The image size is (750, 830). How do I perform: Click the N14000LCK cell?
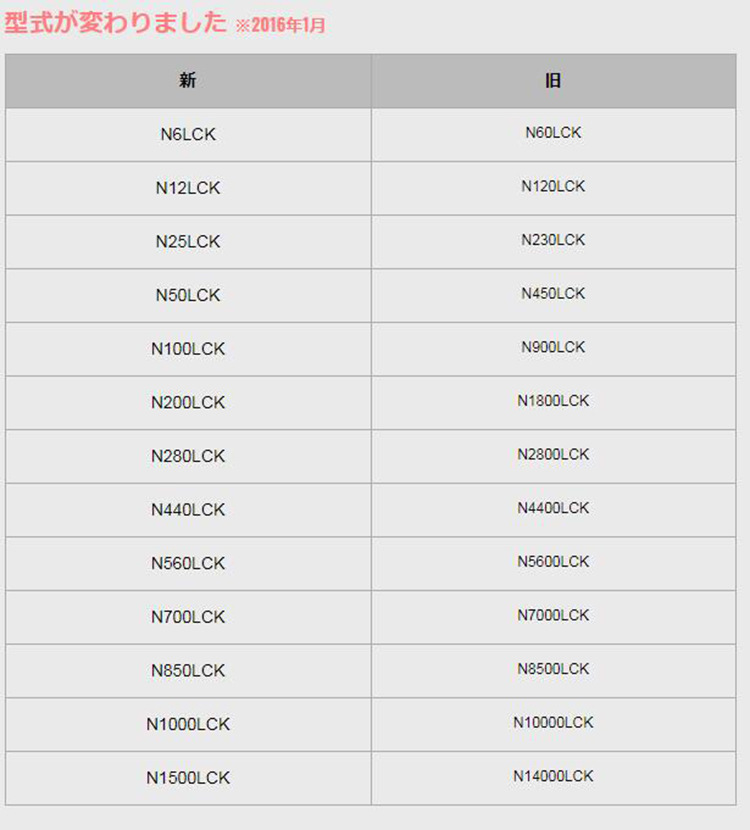[553, 776]
